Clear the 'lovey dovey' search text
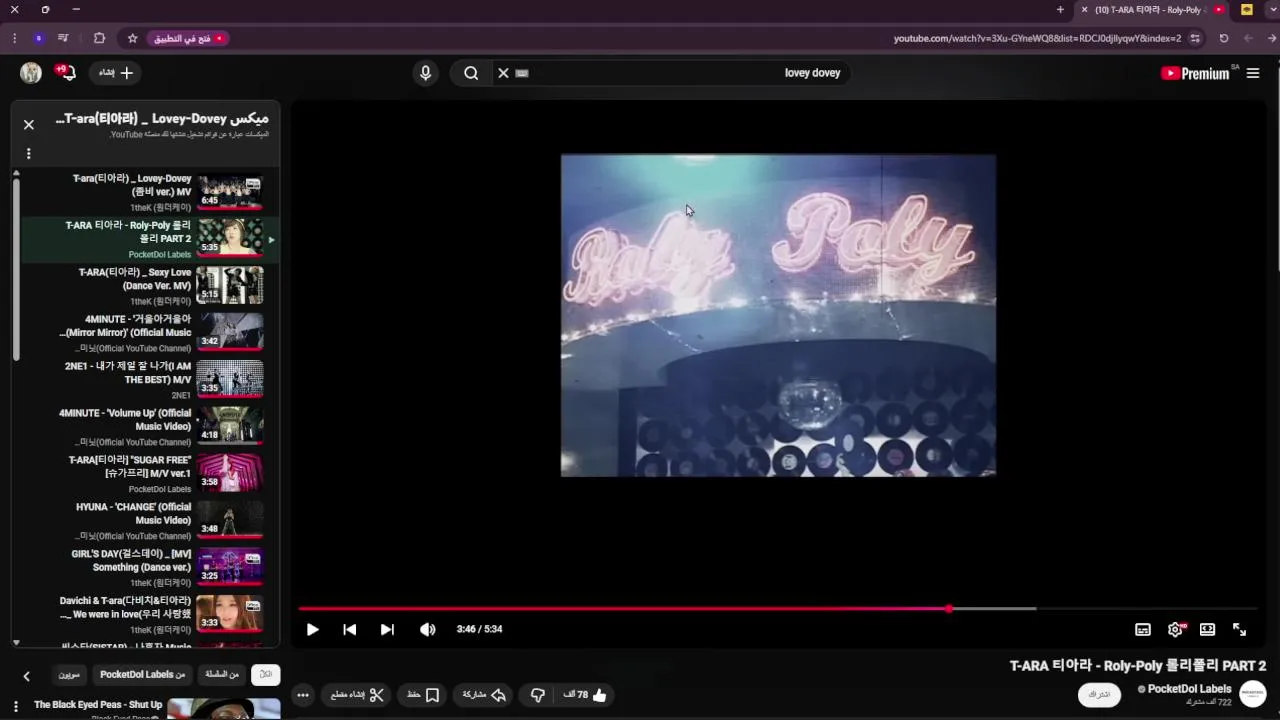This screenshot has width=1280, height=720. pos(503,73)
